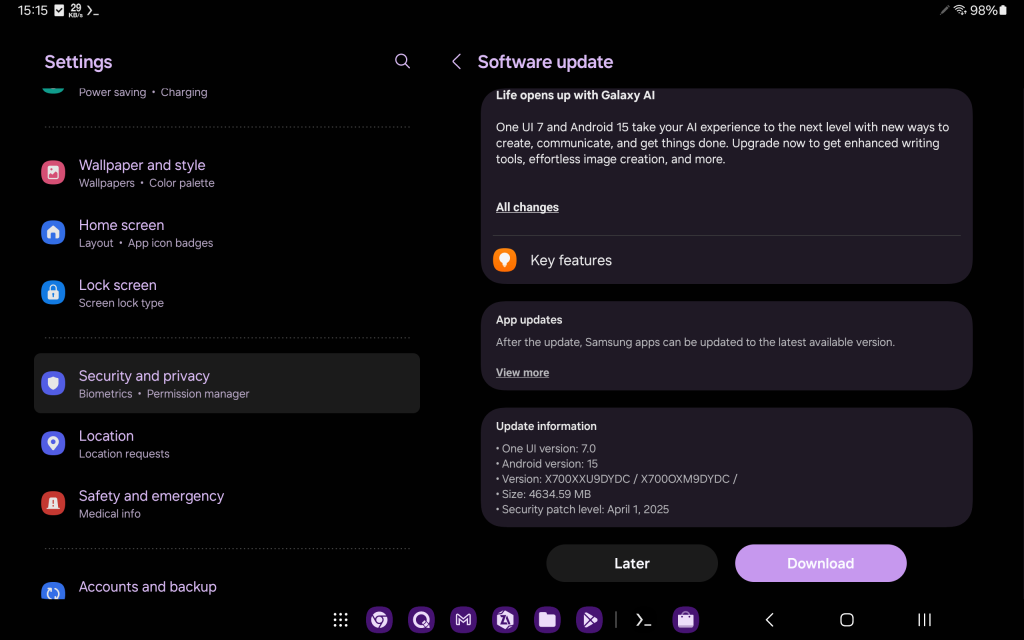Open Home screen settings
The height and width of the screenshot is (640, 1024).
tap(227, 233)
